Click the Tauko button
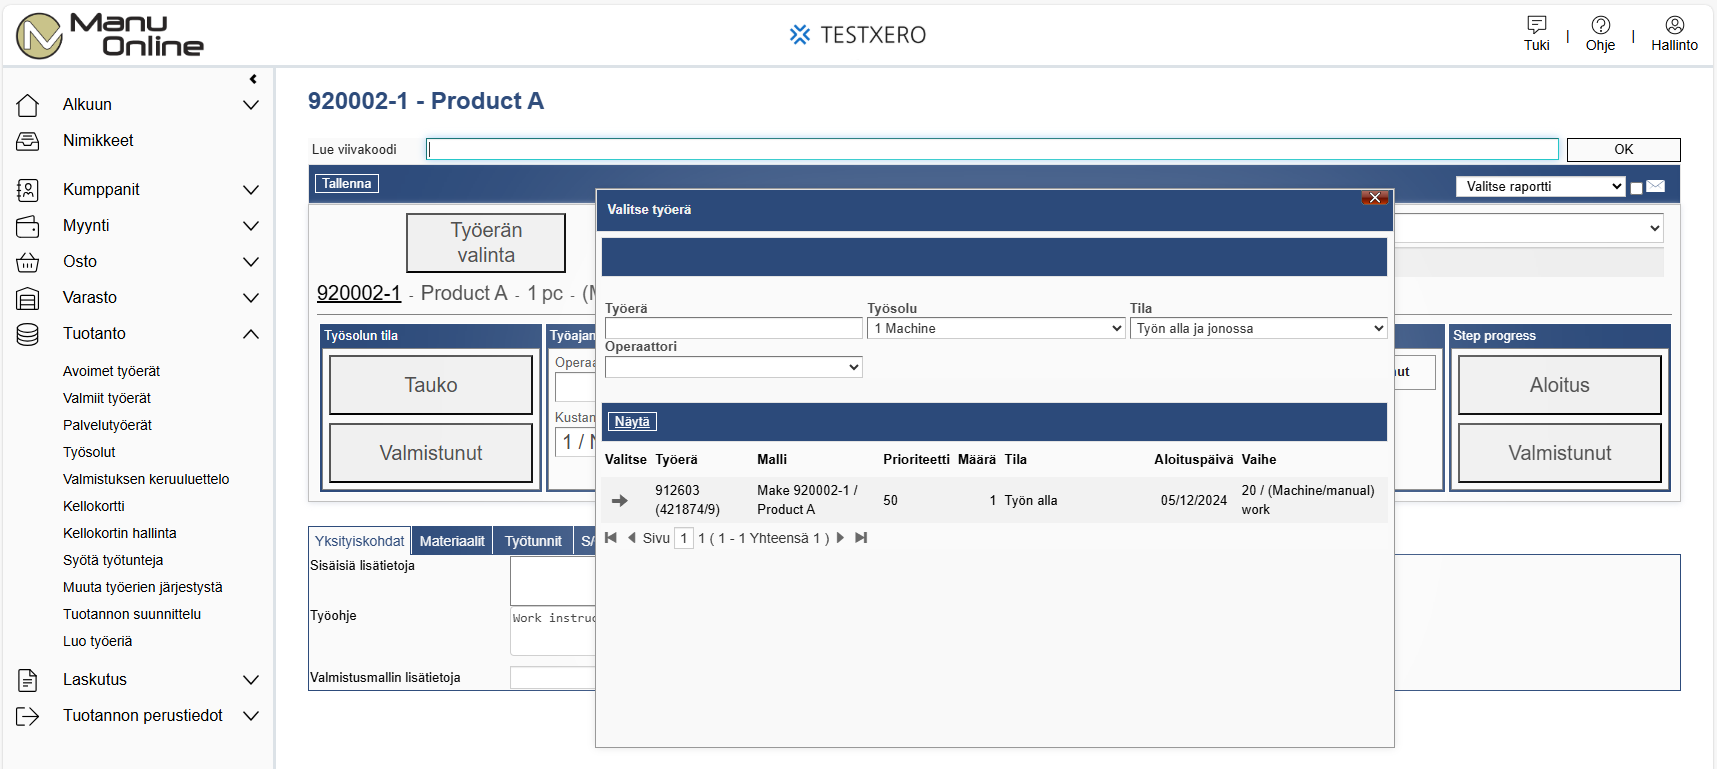1717x769 pixels. click(x=431, y=385)
